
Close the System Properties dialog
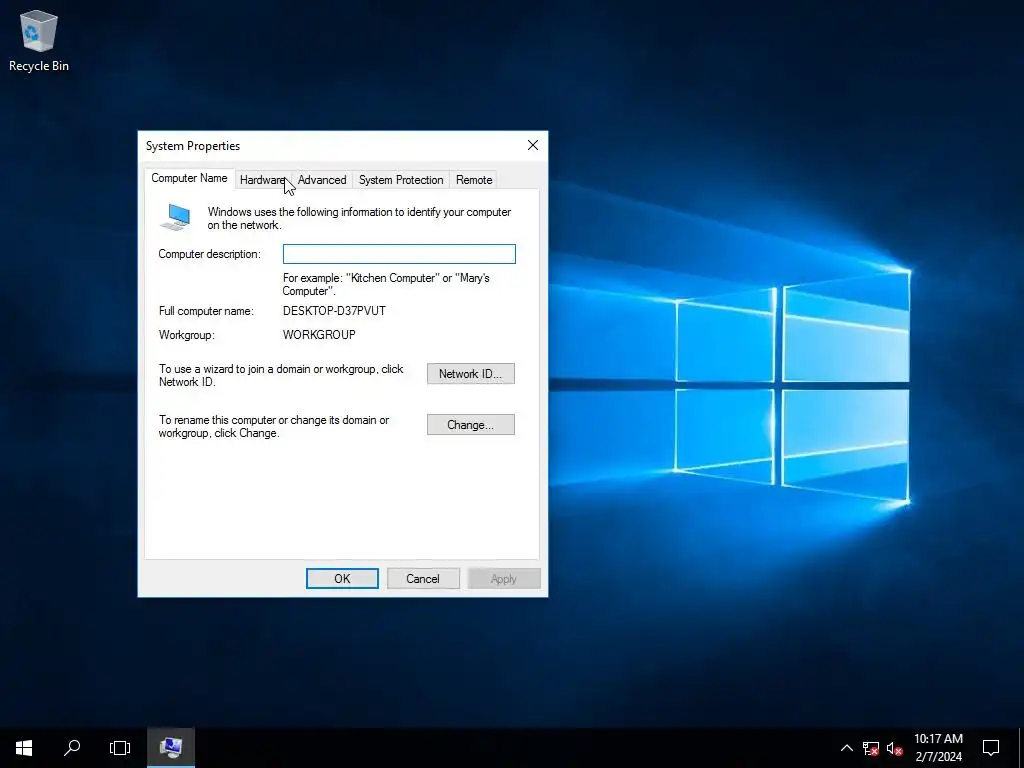click(533, 146)
